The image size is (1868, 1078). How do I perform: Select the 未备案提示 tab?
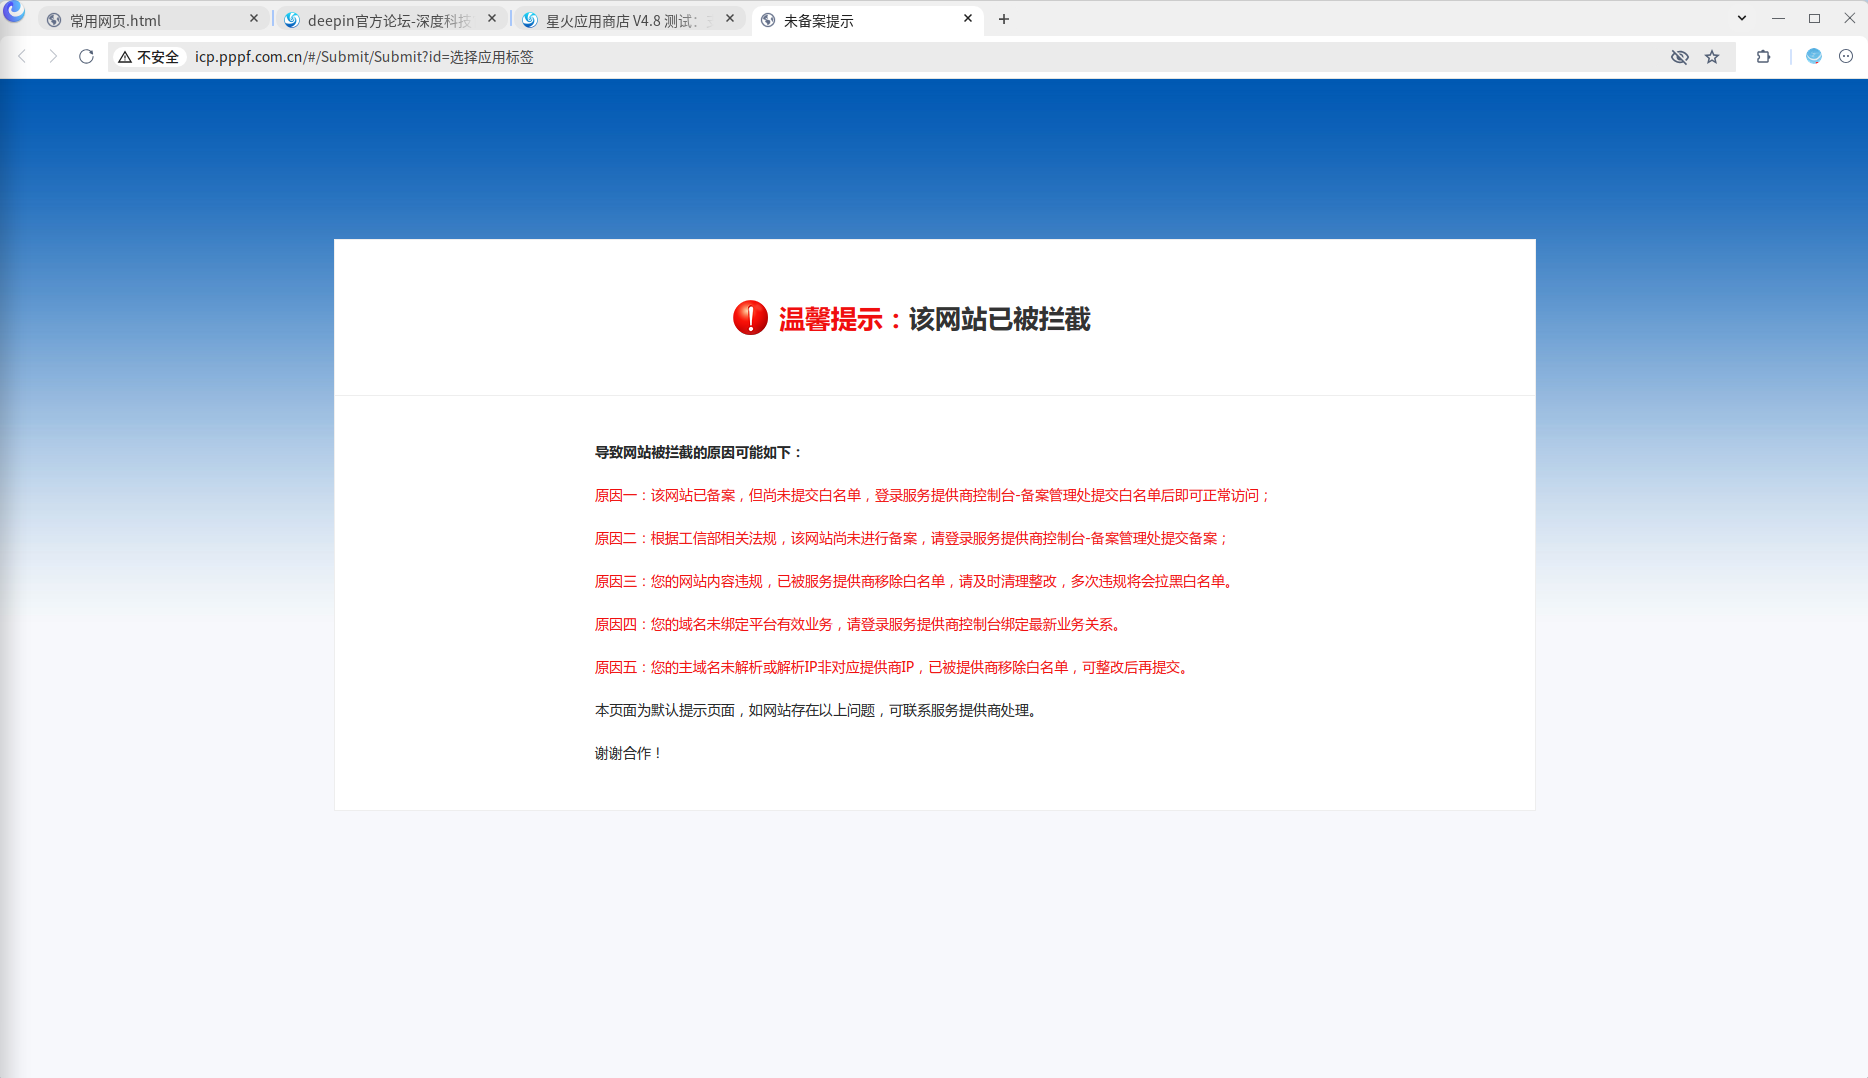[867, 20]
